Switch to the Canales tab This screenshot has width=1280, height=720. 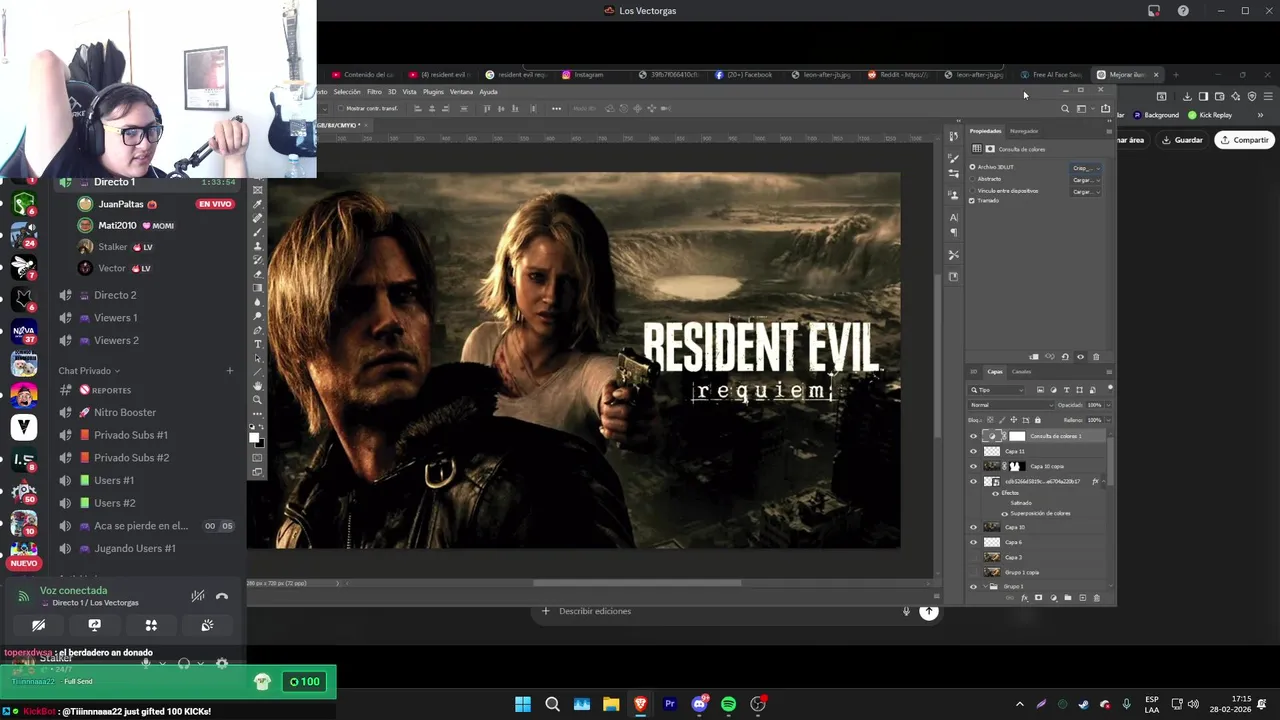tap(1021, 372)
